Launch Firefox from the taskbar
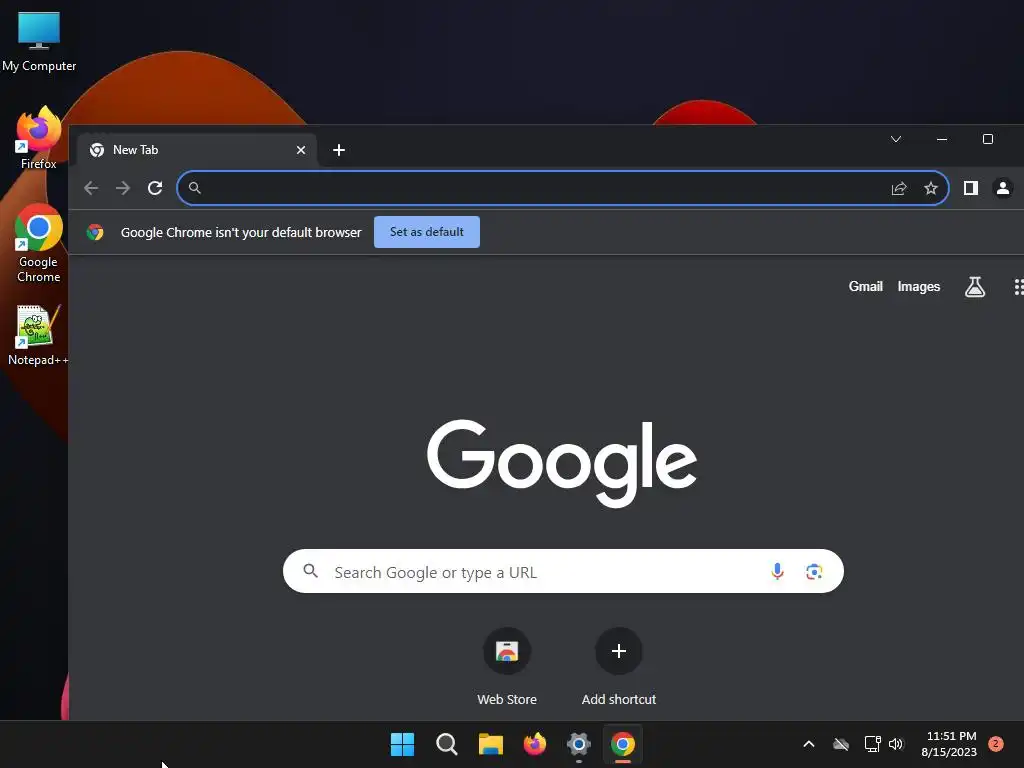1024x768 pixels. click(535, 744)
